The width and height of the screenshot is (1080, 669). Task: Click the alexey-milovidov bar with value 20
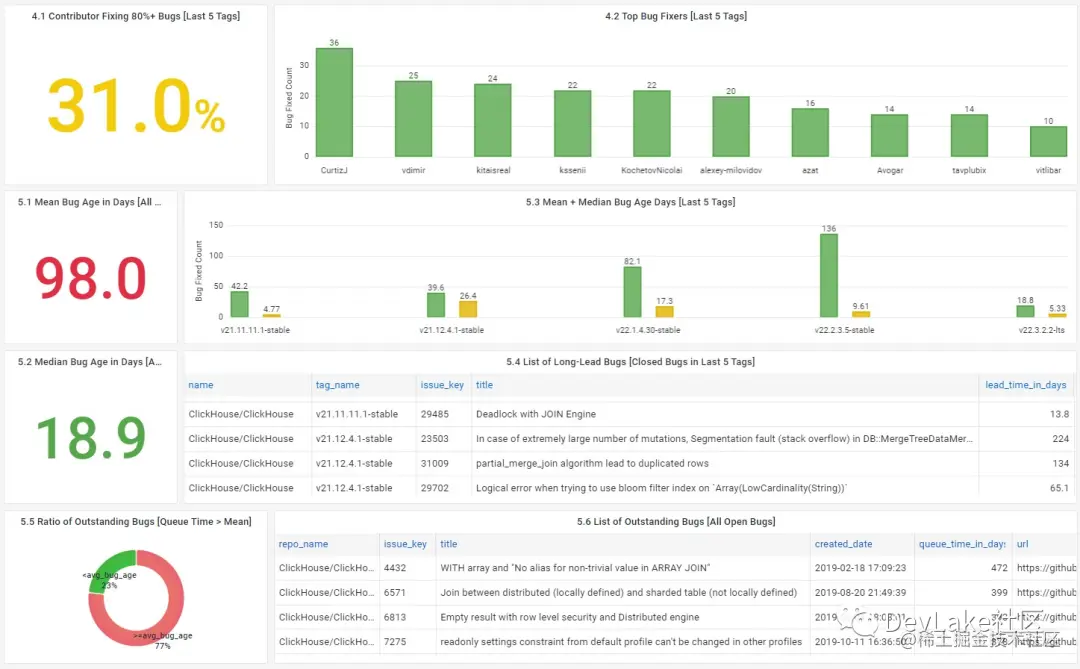tap(731, 126)
